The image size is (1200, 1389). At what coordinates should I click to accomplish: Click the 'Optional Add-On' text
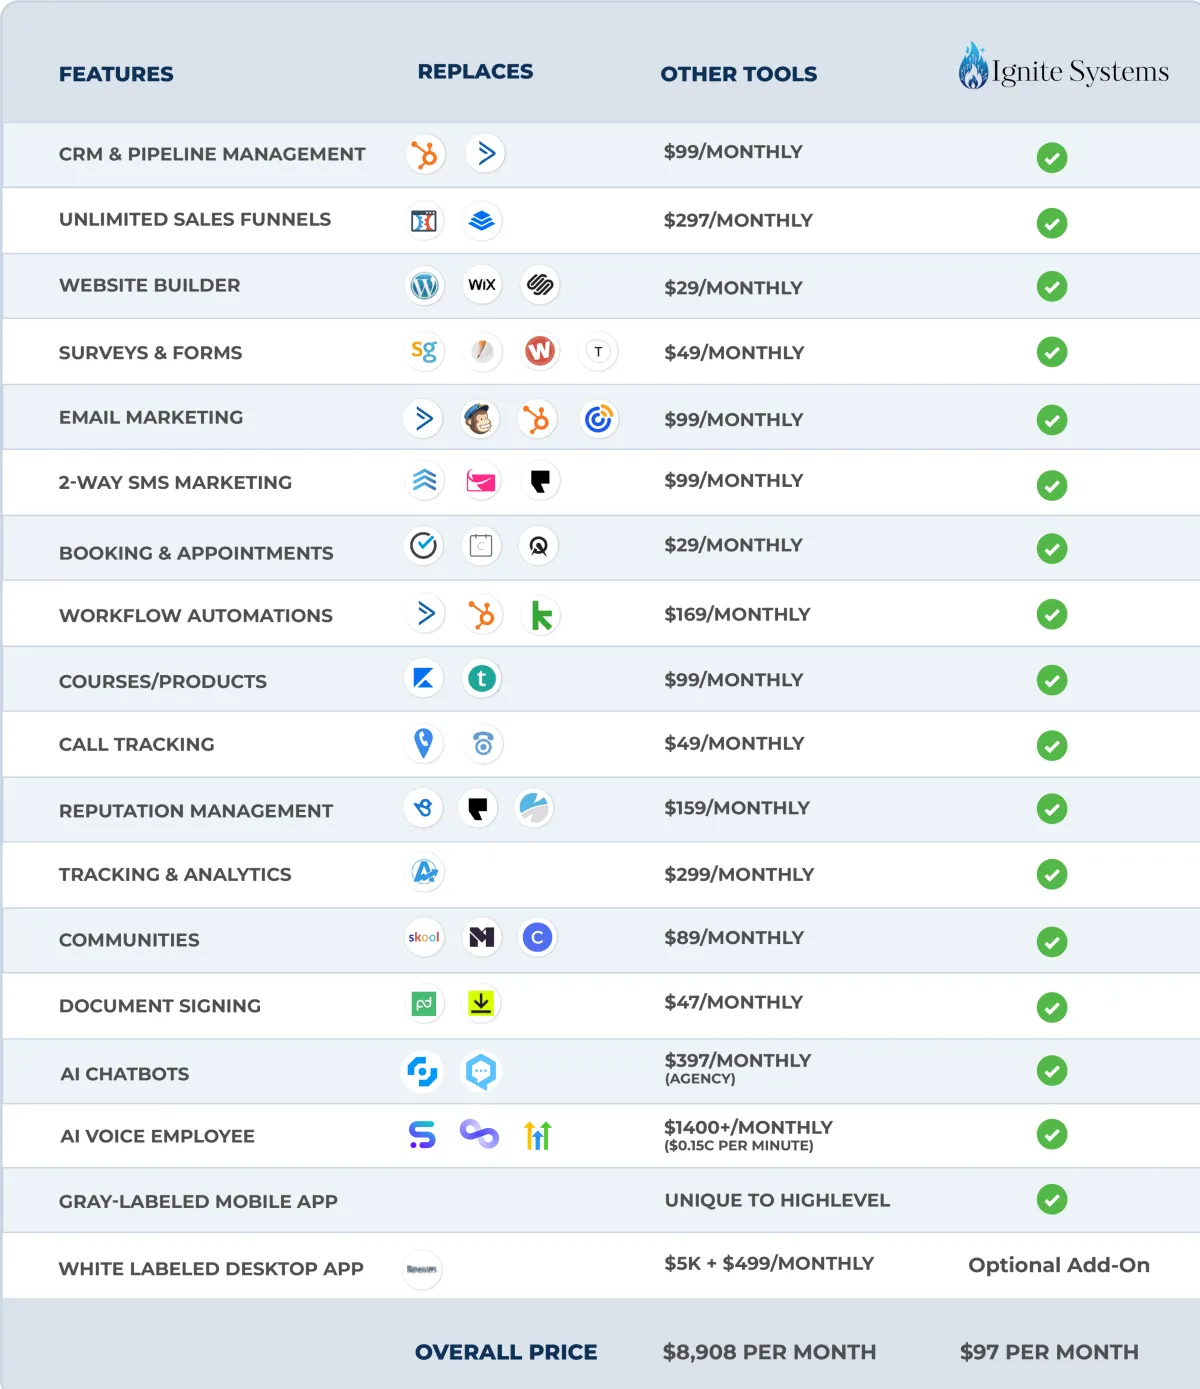[1059, 1265]
